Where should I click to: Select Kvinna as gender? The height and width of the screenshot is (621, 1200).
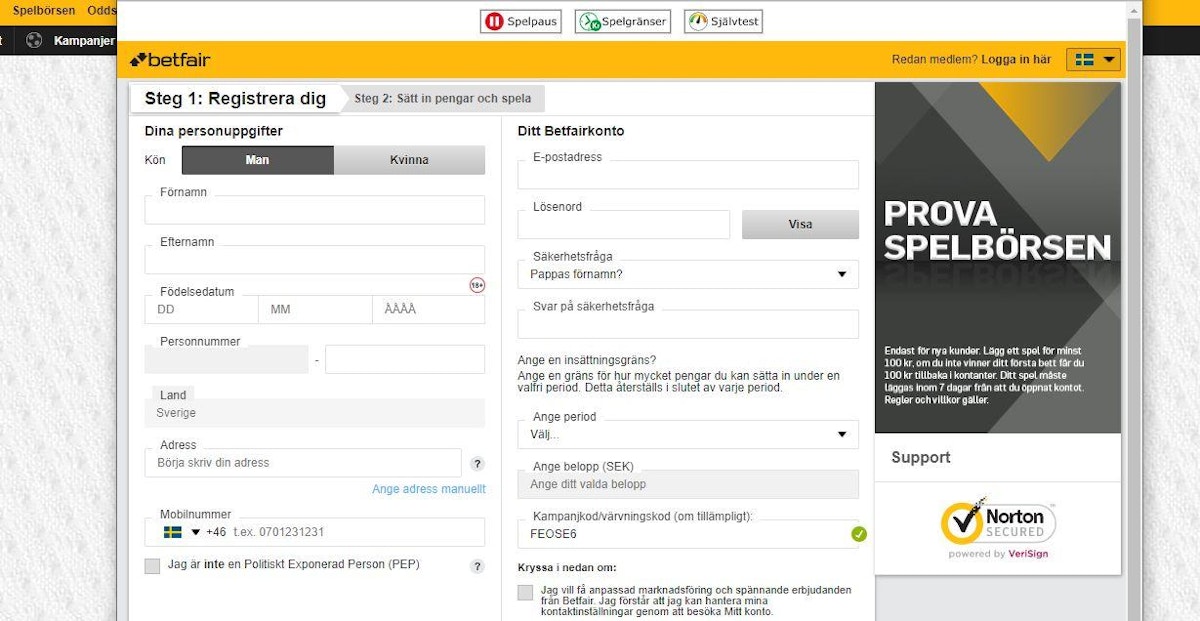click(x=409, y=160)
